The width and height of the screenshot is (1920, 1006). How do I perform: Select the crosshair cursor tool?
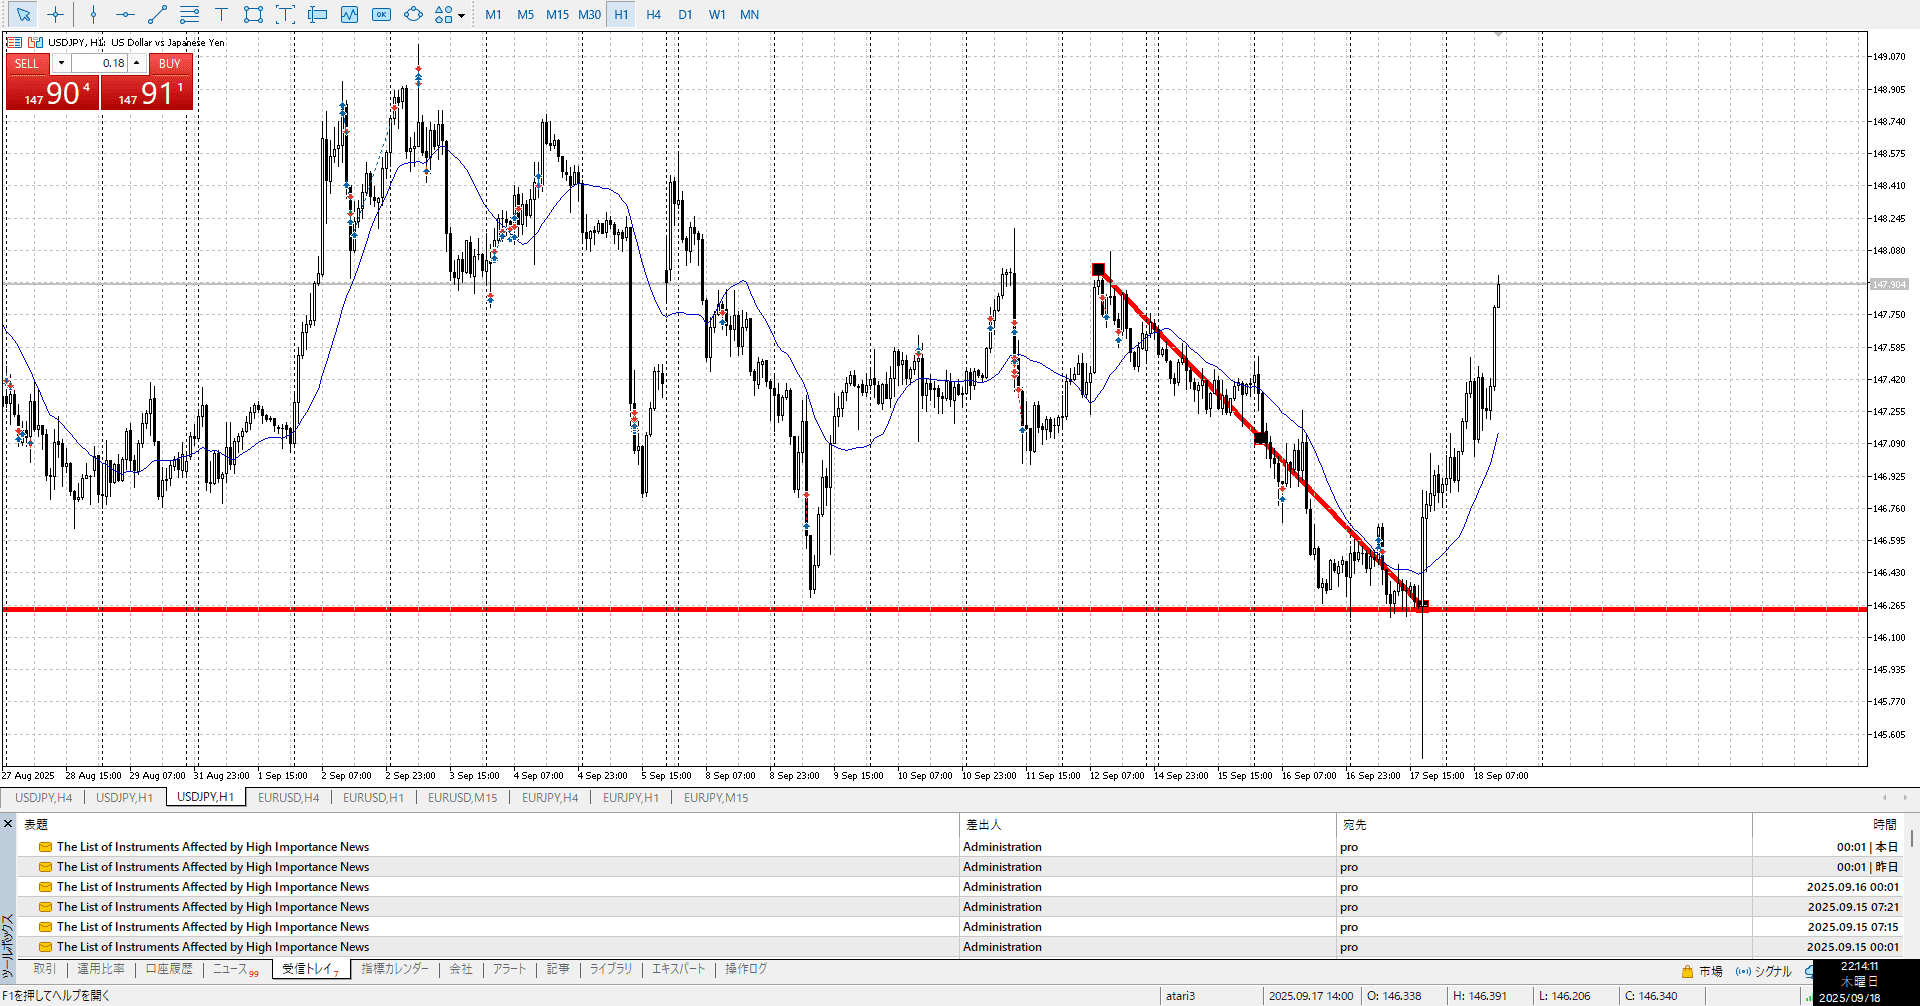tap(55, 14)
